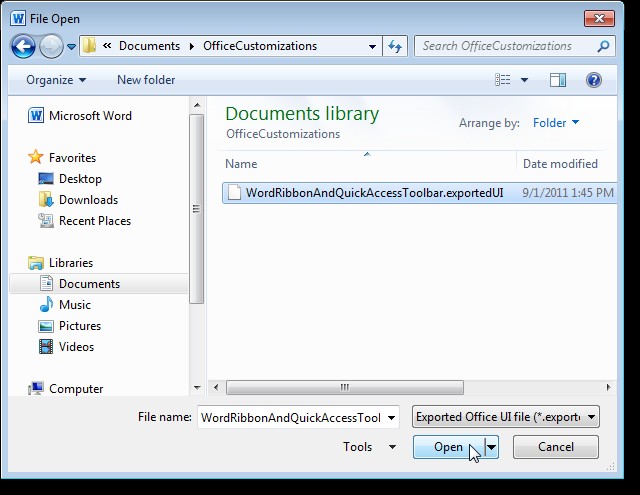
Task: Open the recent locations dropdown arrow
Action: point(71,47)
